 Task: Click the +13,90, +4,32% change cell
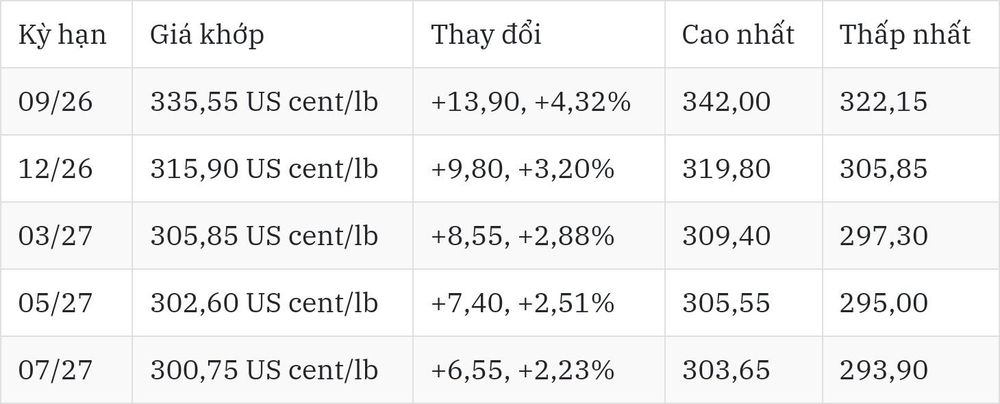(x=539, y=101)
